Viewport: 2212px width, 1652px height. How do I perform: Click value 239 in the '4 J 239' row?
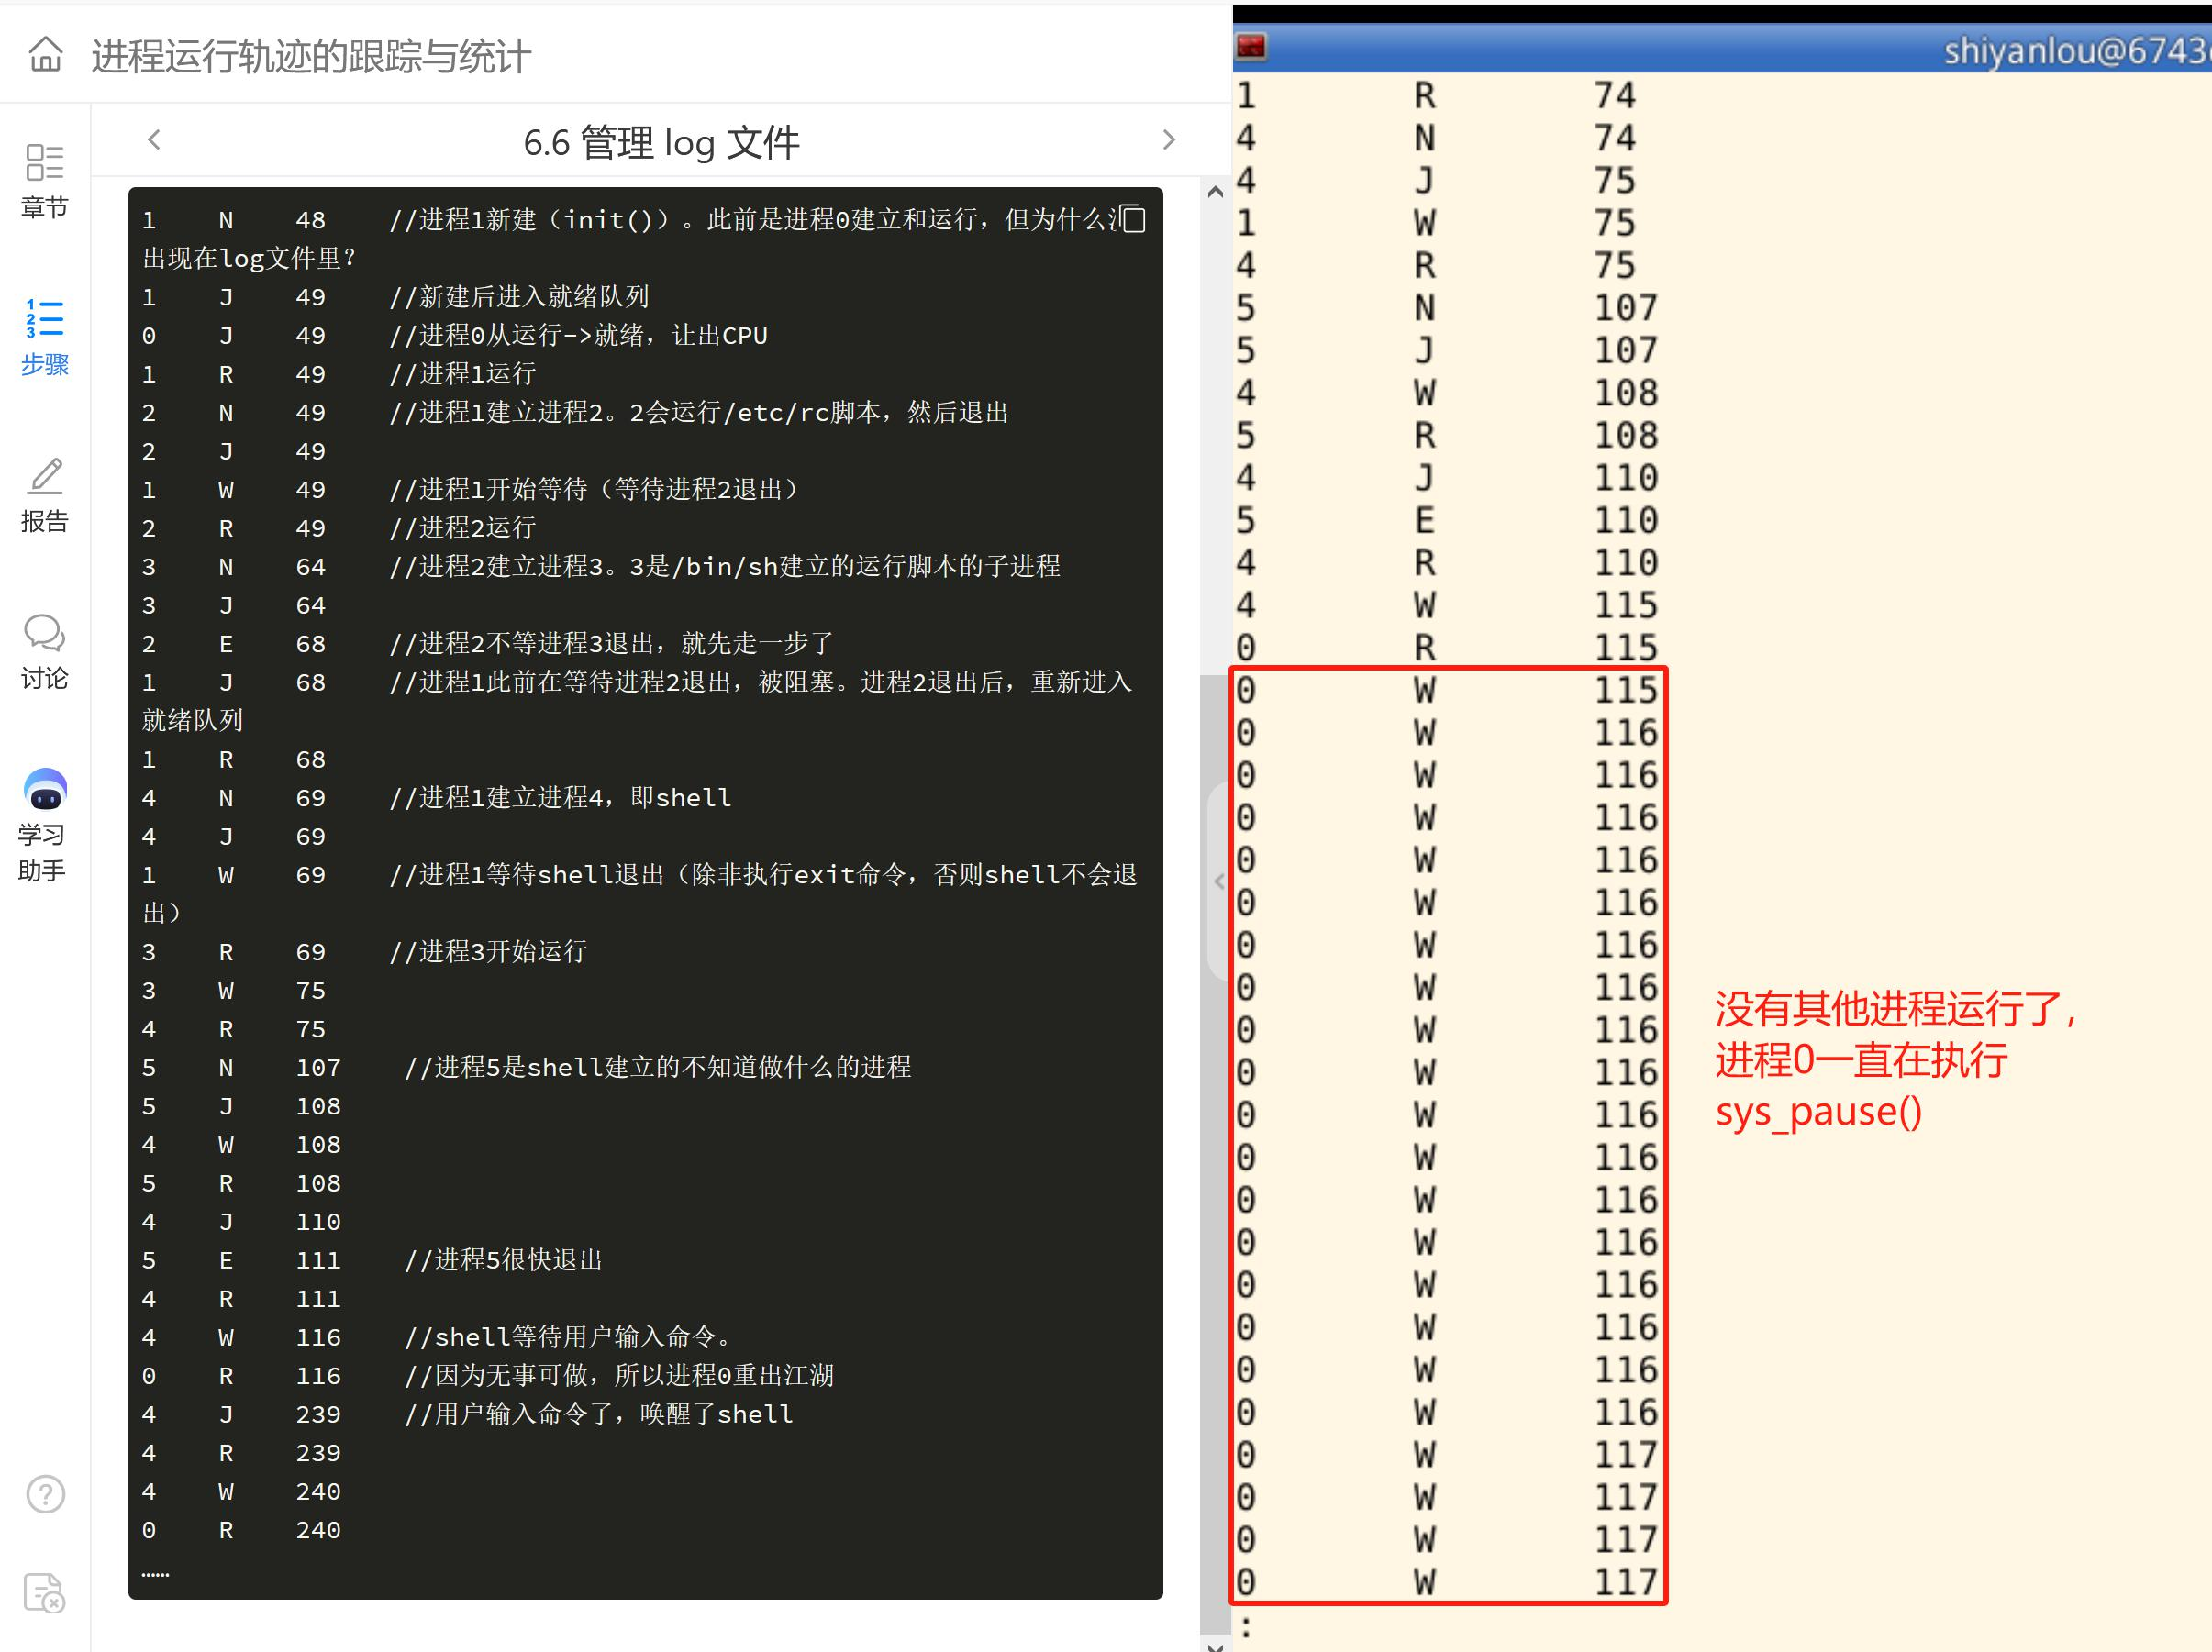pyautogui.click(x=318, y=1414)
